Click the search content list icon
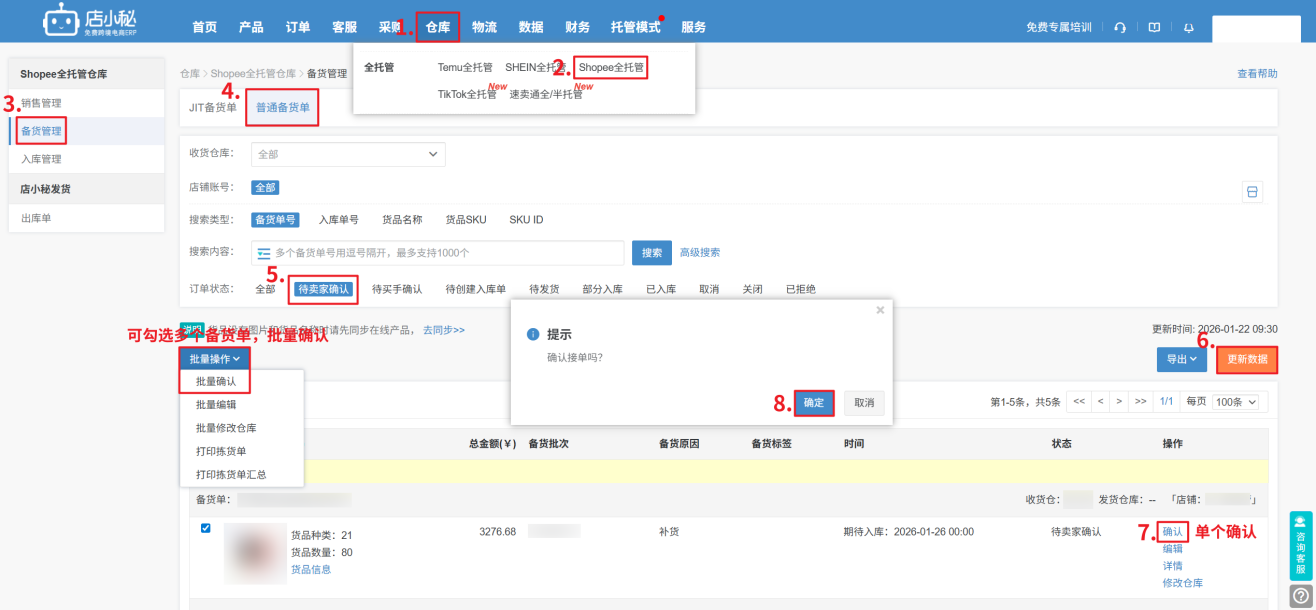Screen dimensions: 1316x610 [x=264, y=253]
